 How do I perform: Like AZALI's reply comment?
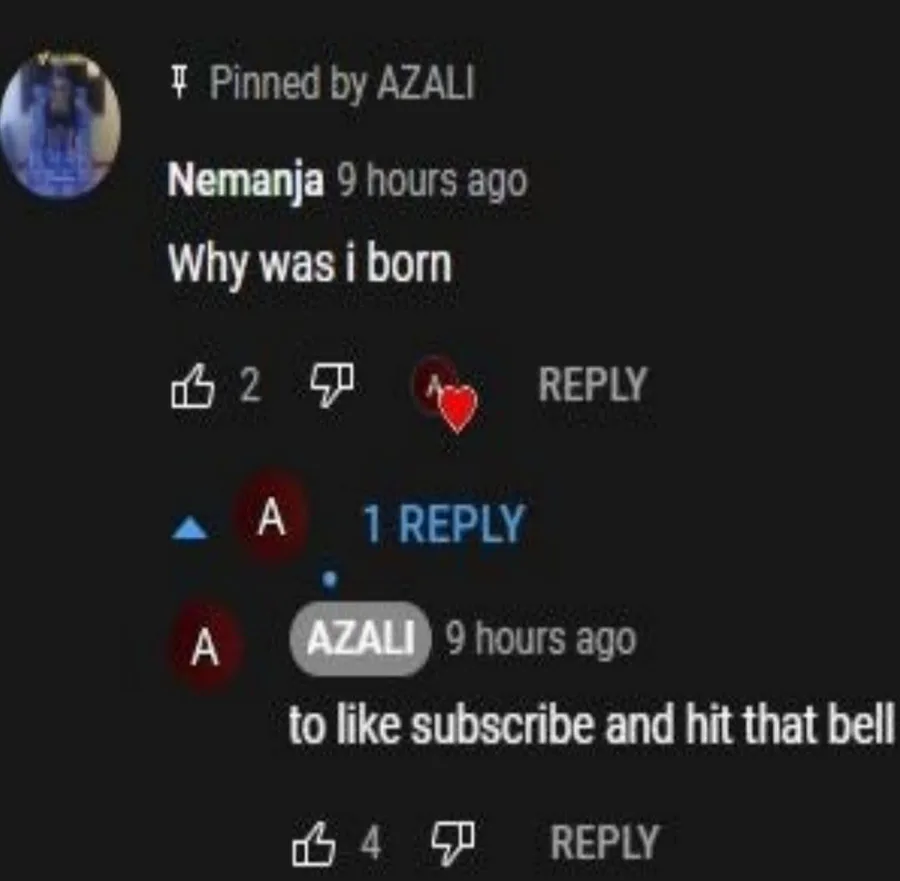tap(311, 844)
